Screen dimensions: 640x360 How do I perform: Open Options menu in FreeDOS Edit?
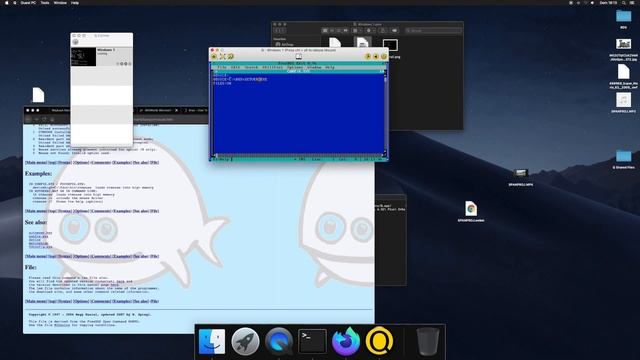295,67
